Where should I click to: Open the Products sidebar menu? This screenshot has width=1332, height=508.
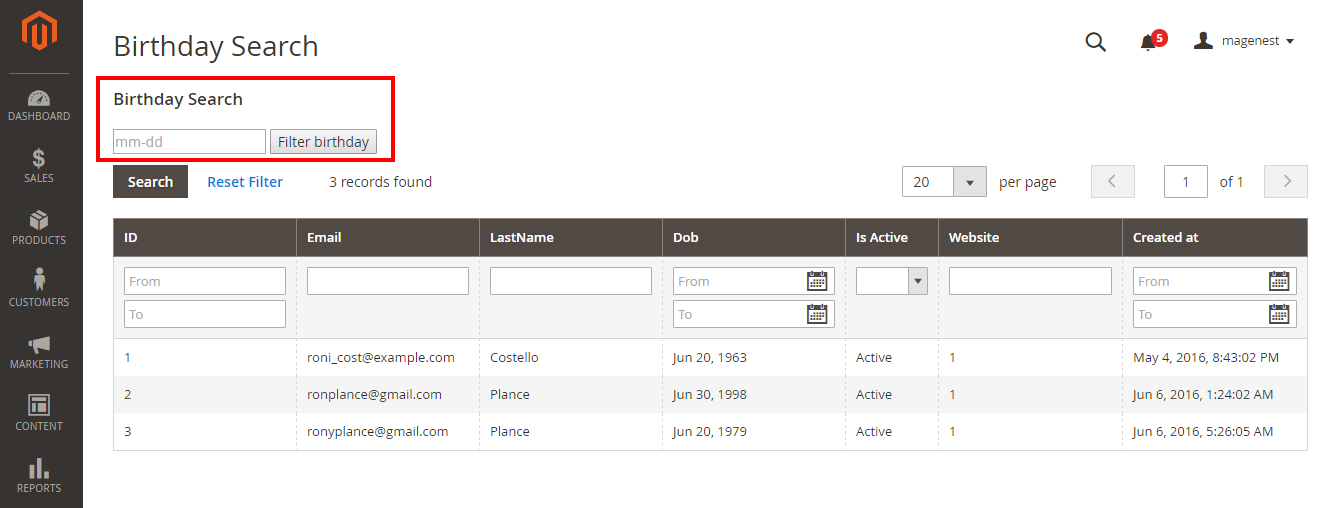pyautogui.click(x=40, y=229)
